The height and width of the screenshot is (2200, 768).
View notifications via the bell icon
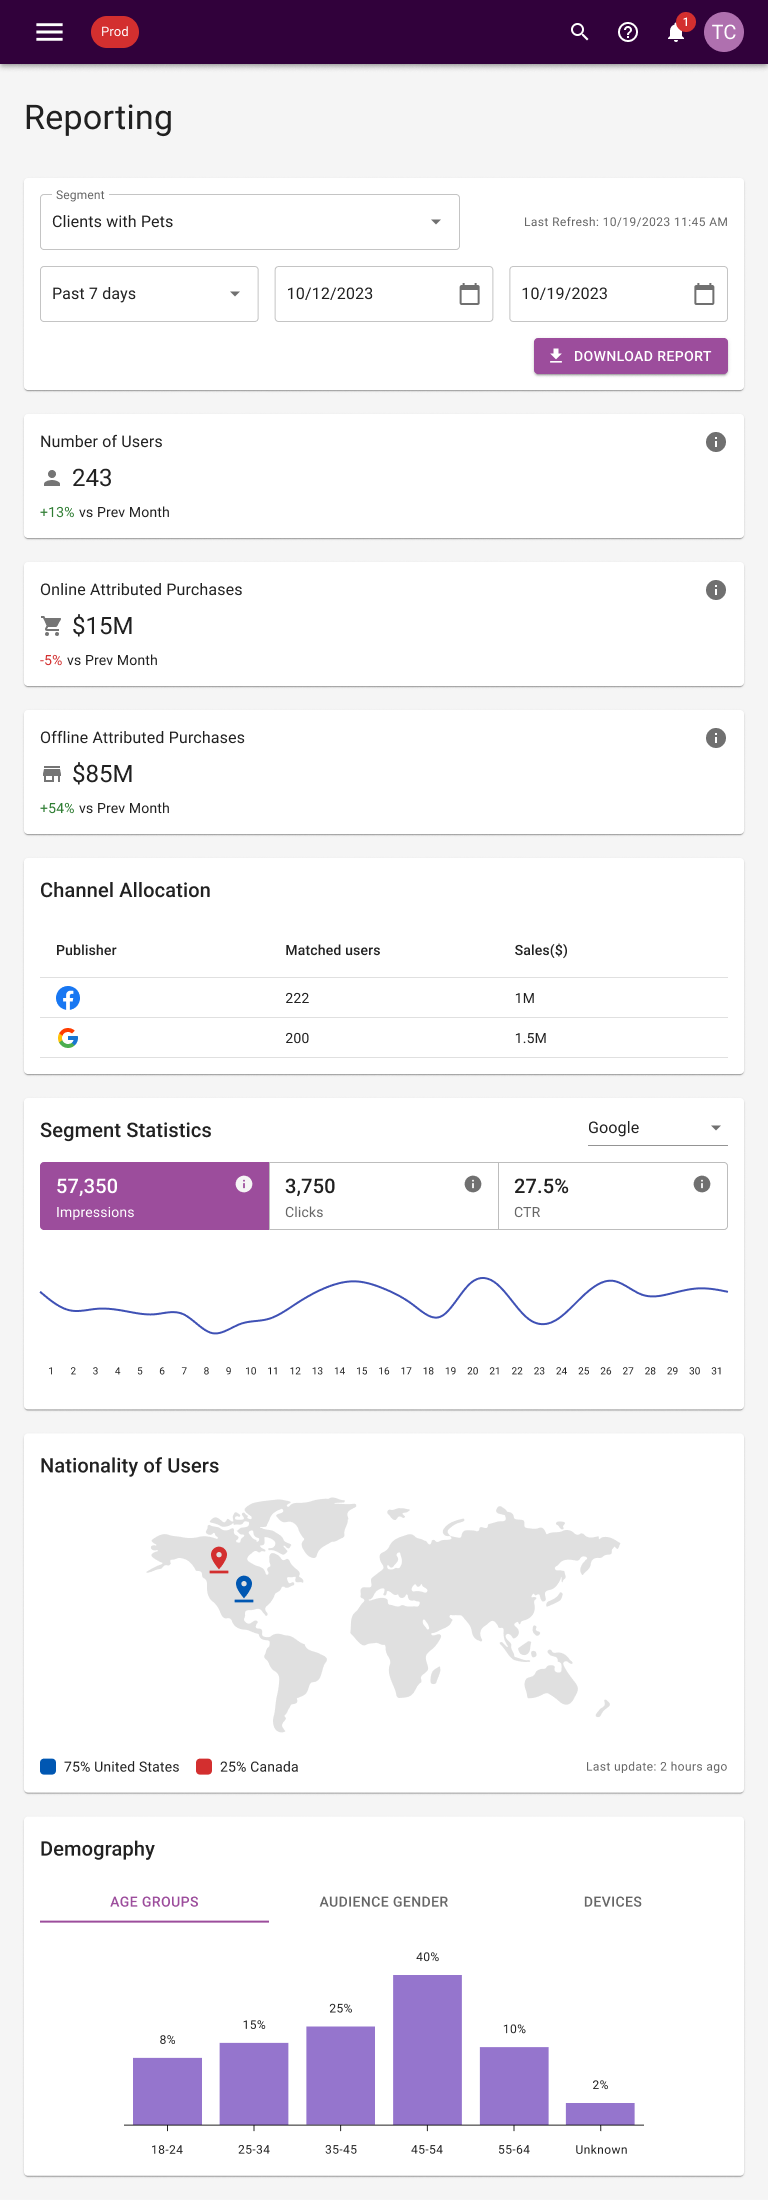click(676, 32)
